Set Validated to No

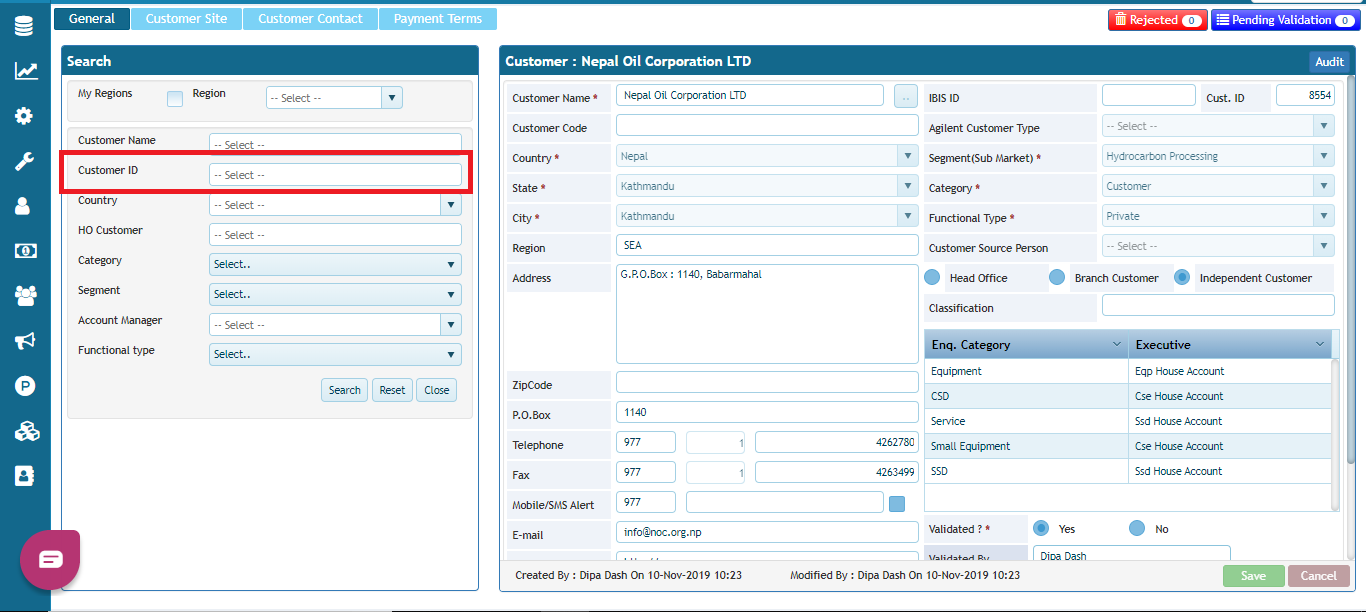click(1137, 528)
